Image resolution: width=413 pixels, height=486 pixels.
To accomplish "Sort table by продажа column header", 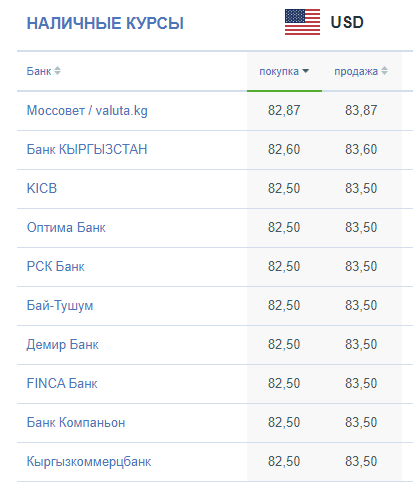I will (356, 71).
